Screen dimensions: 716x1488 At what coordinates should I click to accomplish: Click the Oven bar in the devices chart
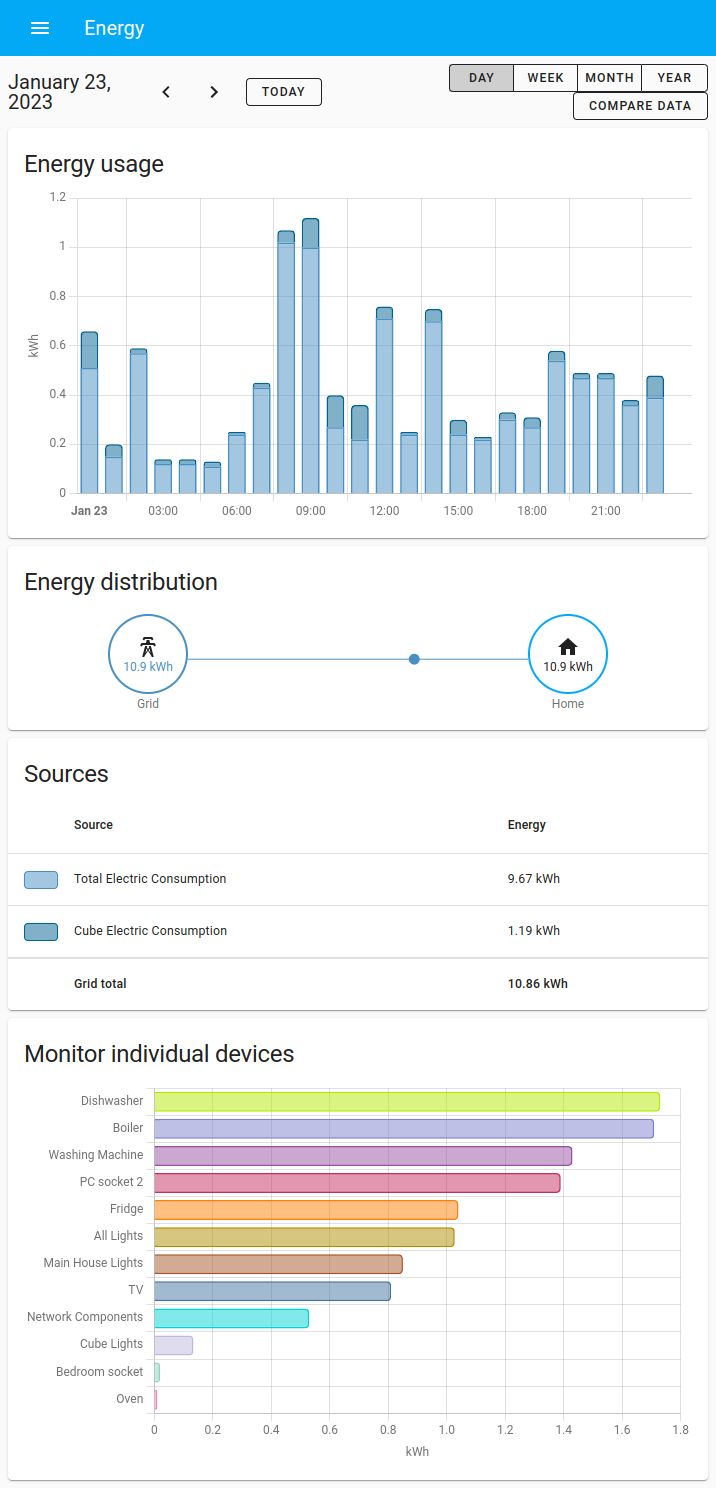tap(156, 1398)
